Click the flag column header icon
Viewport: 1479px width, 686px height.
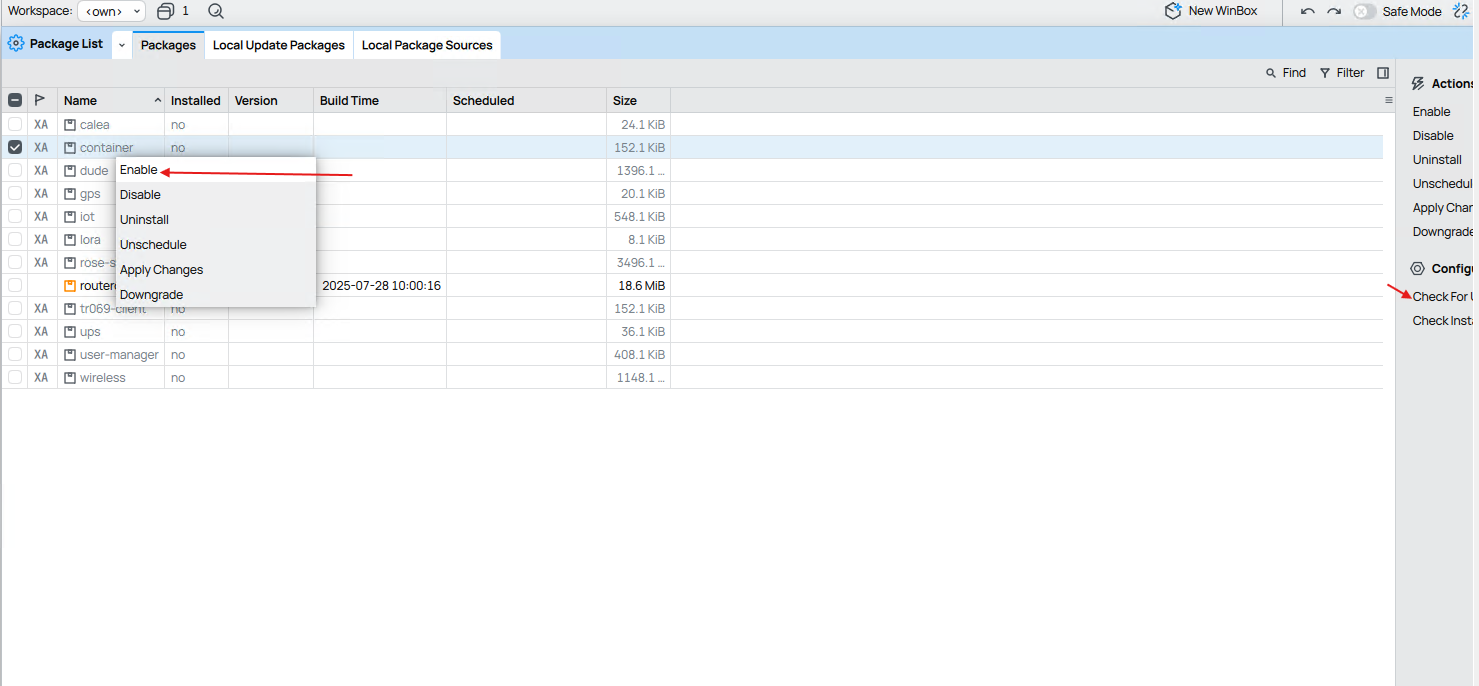(x=40, y=100)
